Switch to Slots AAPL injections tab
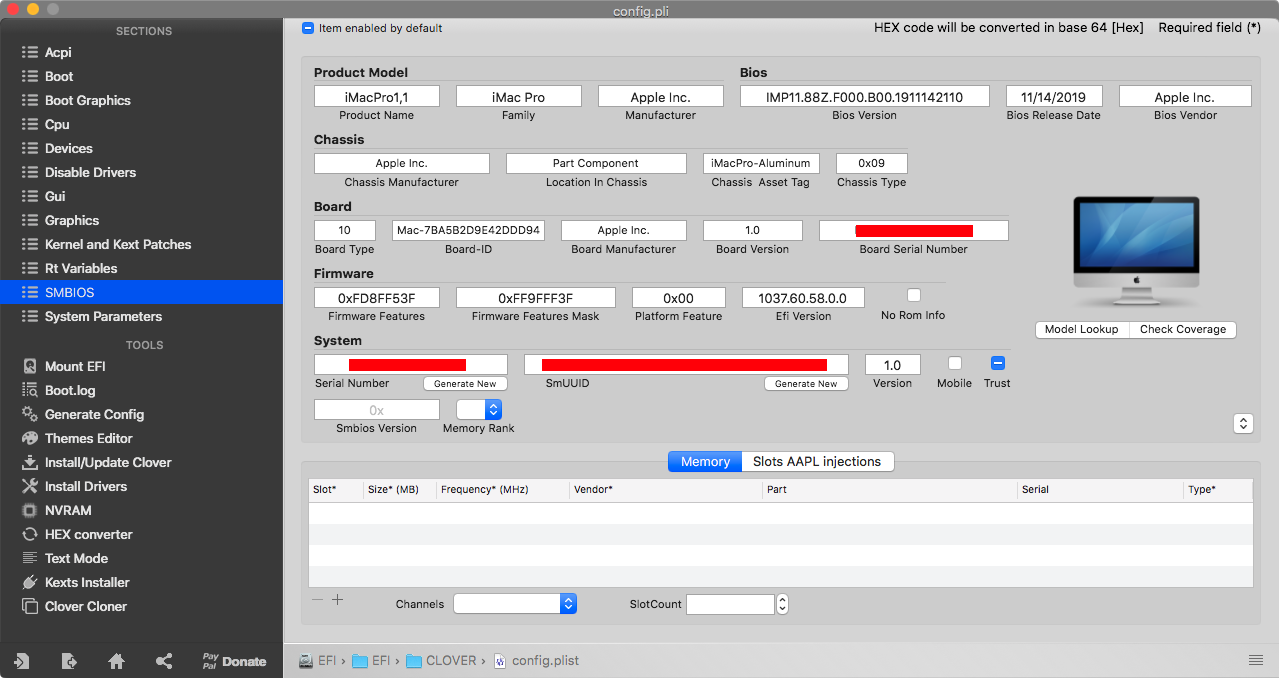The height and width of the screenshot is (678, 1279). pos(817,462)
